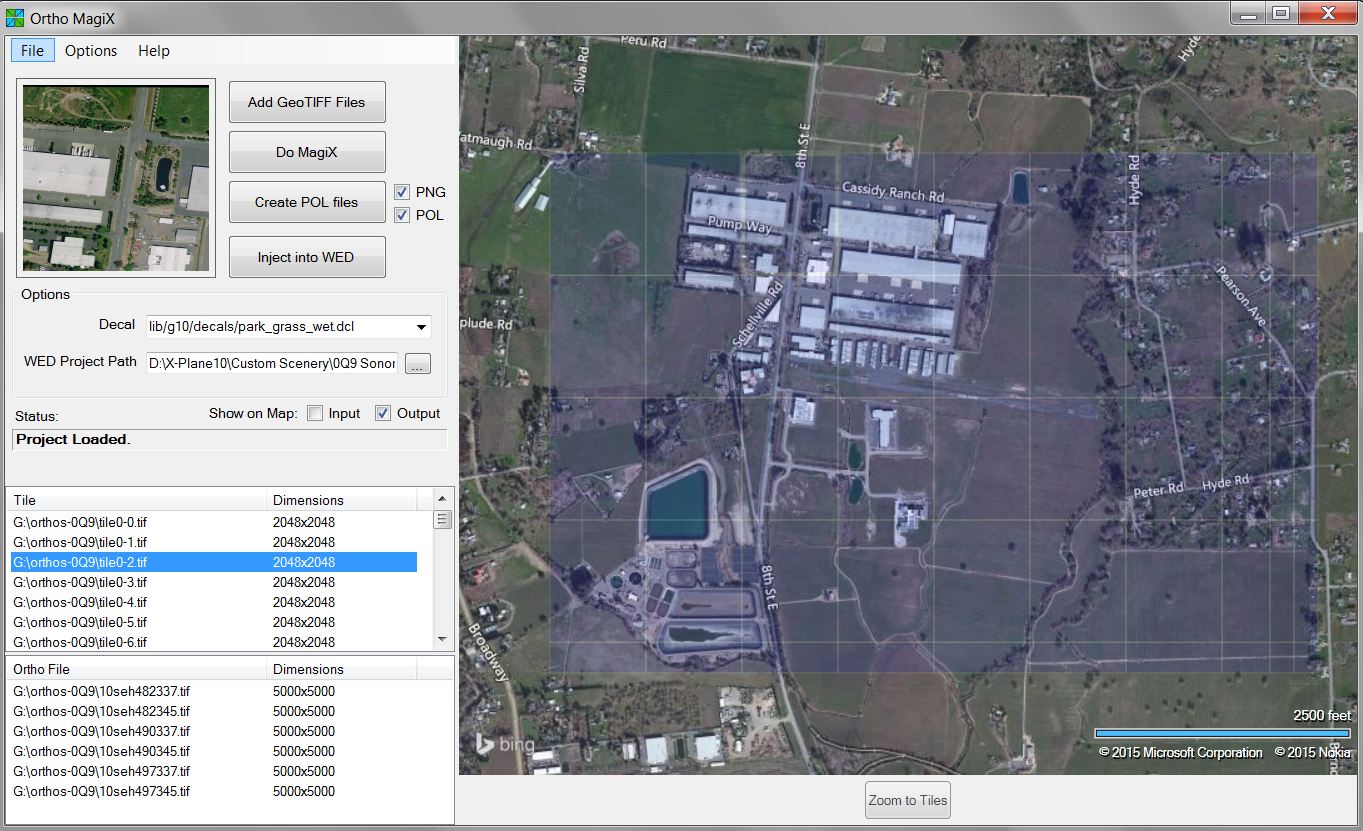The image size is (1363, 831).
Task: Uncheck the POL checkbox
Action: click(402, 215)
